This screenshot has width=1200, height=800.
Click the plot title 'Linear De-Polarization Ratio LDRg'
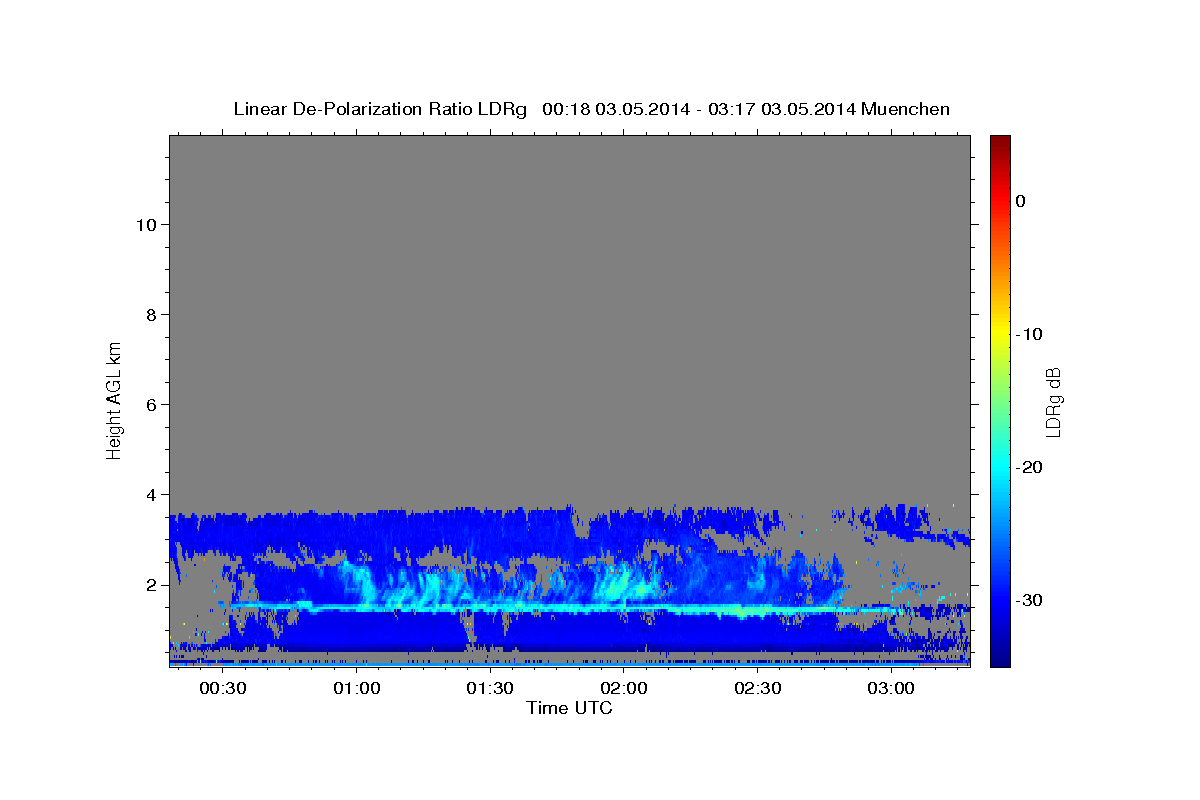(379, 109)
